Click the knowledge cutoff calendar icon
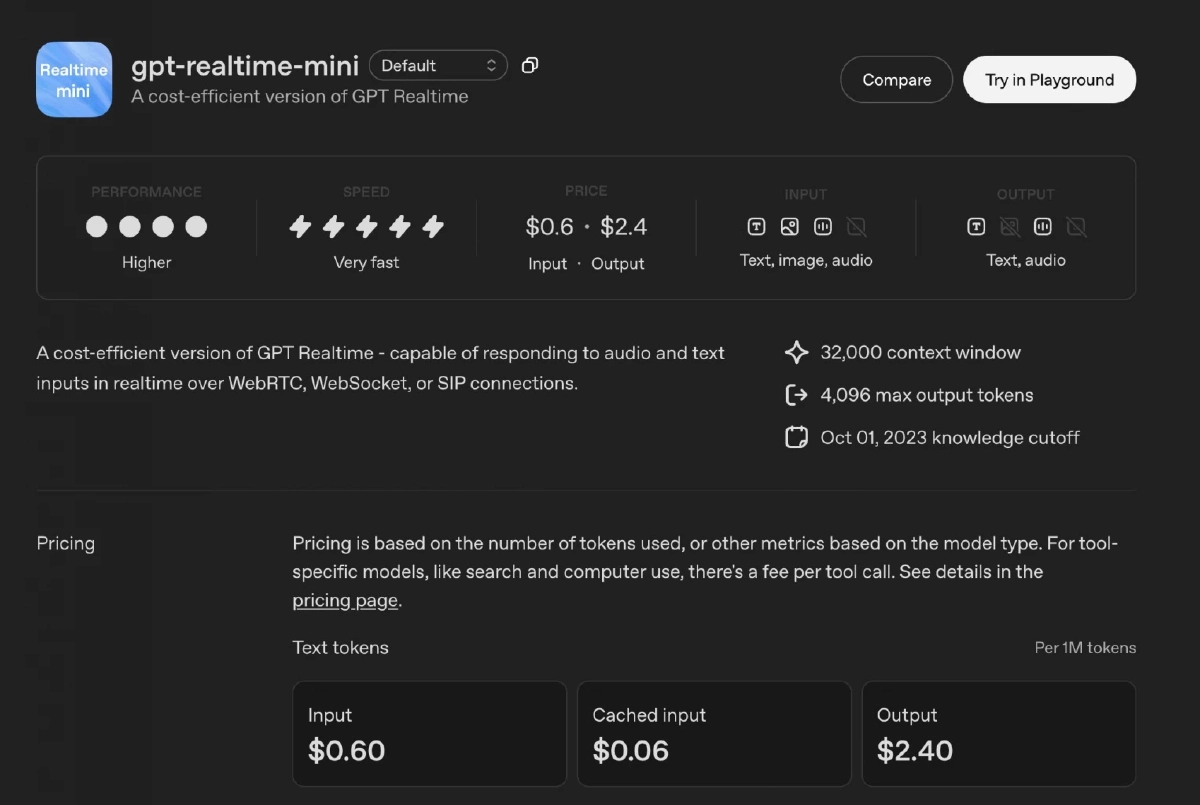1200x805 pixels. (x=796, y=438)
